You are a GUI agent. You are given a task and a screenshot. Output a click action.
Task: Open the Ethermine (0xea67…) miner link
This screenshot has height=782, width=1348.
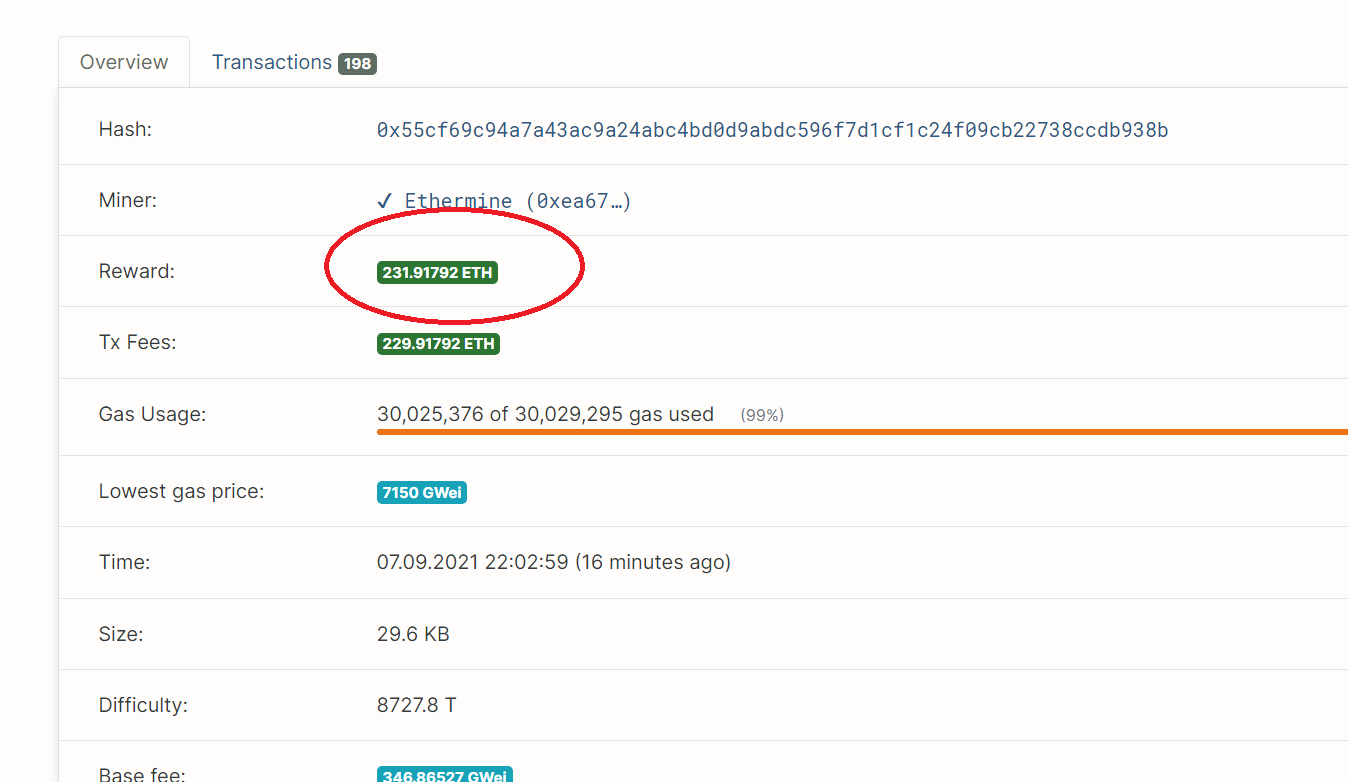pyautogui.click(x=517, y=201)
